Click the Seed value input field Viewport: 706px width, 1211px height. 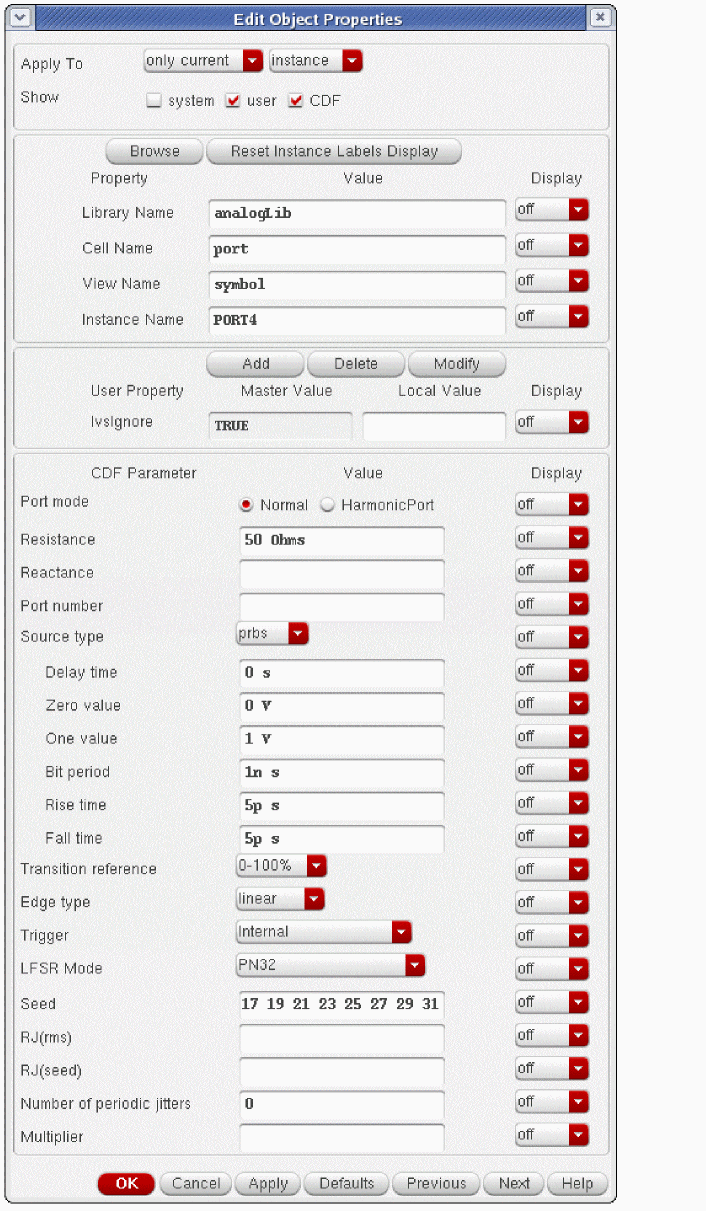[x=341, y=1003]
